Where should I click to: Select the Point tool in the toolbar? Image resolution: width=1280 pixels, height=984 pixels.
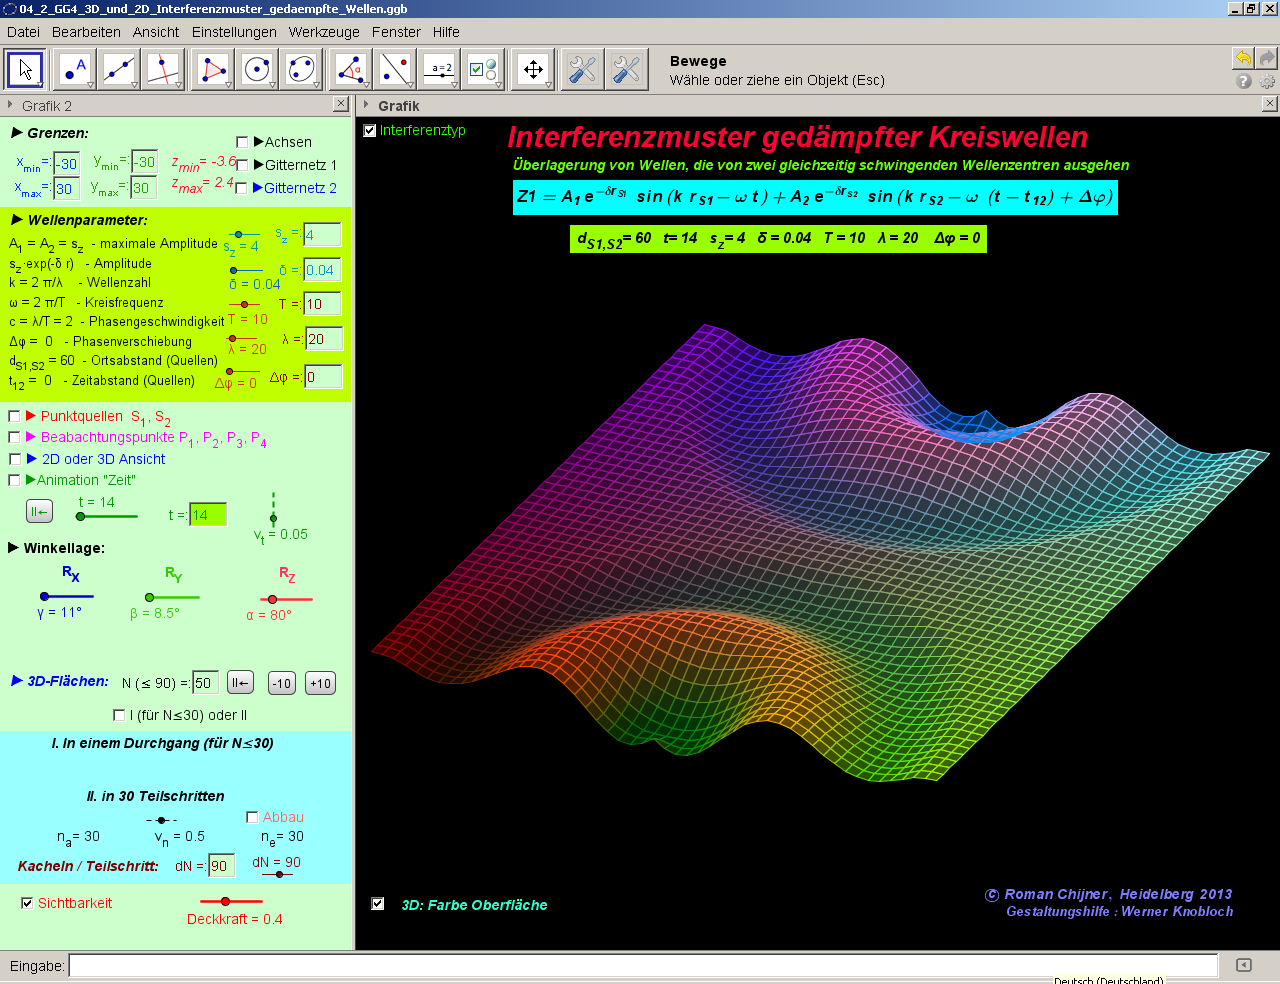point(73,70)
